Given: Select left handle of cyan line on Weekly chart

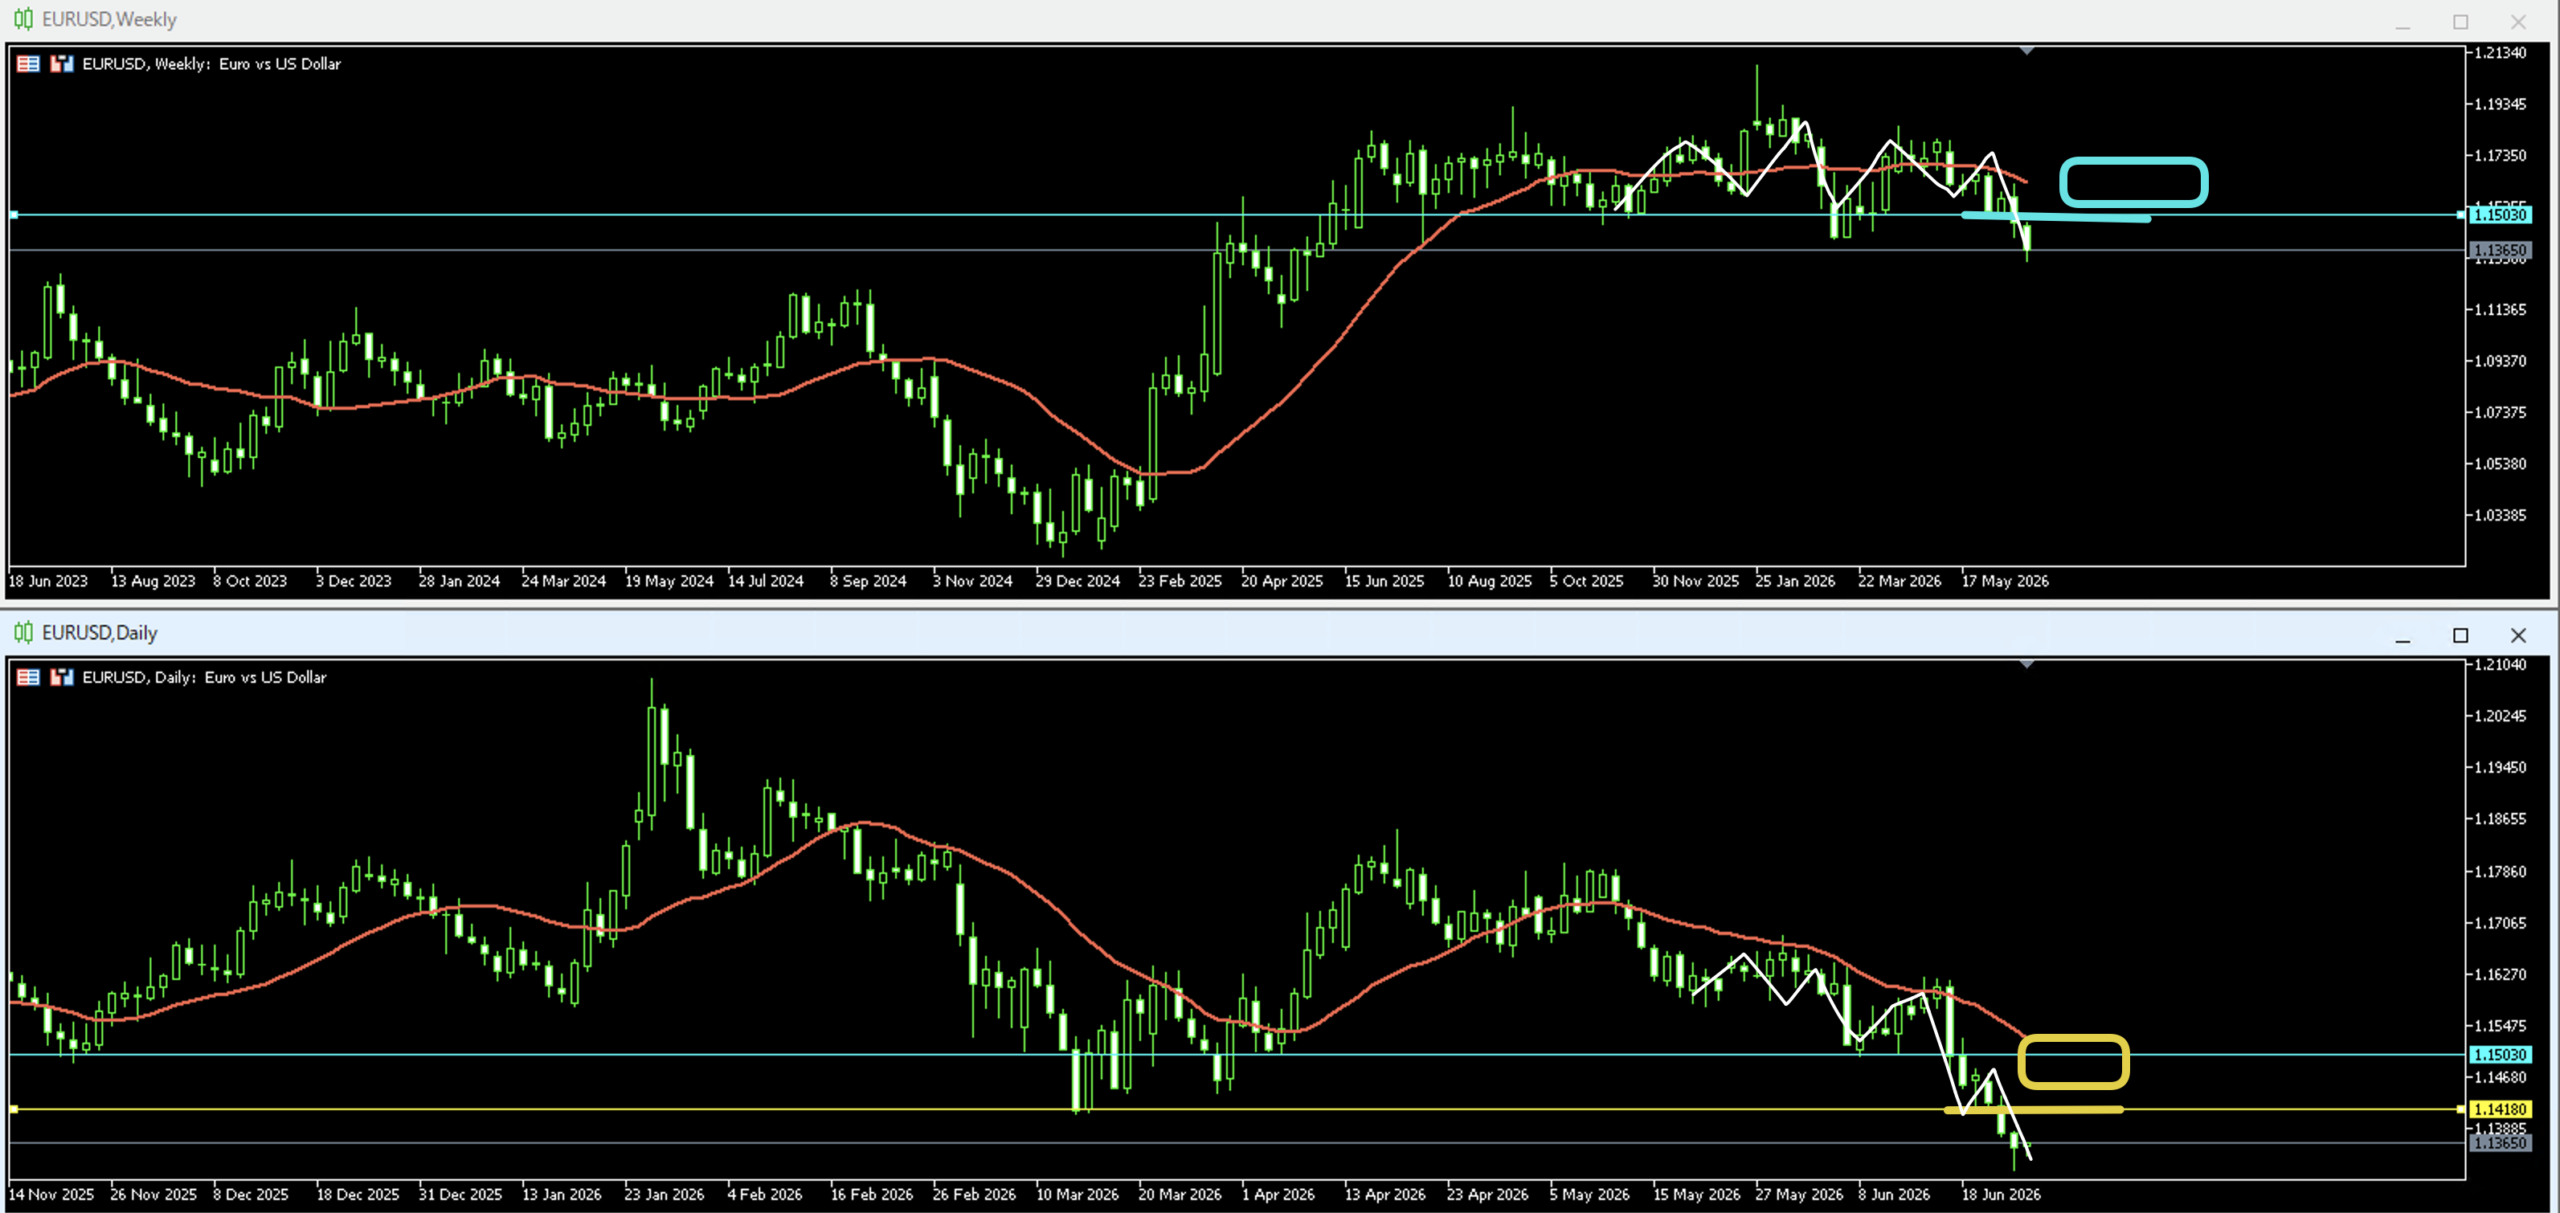Looking at the screenshot, I should (x=14, y=215).
